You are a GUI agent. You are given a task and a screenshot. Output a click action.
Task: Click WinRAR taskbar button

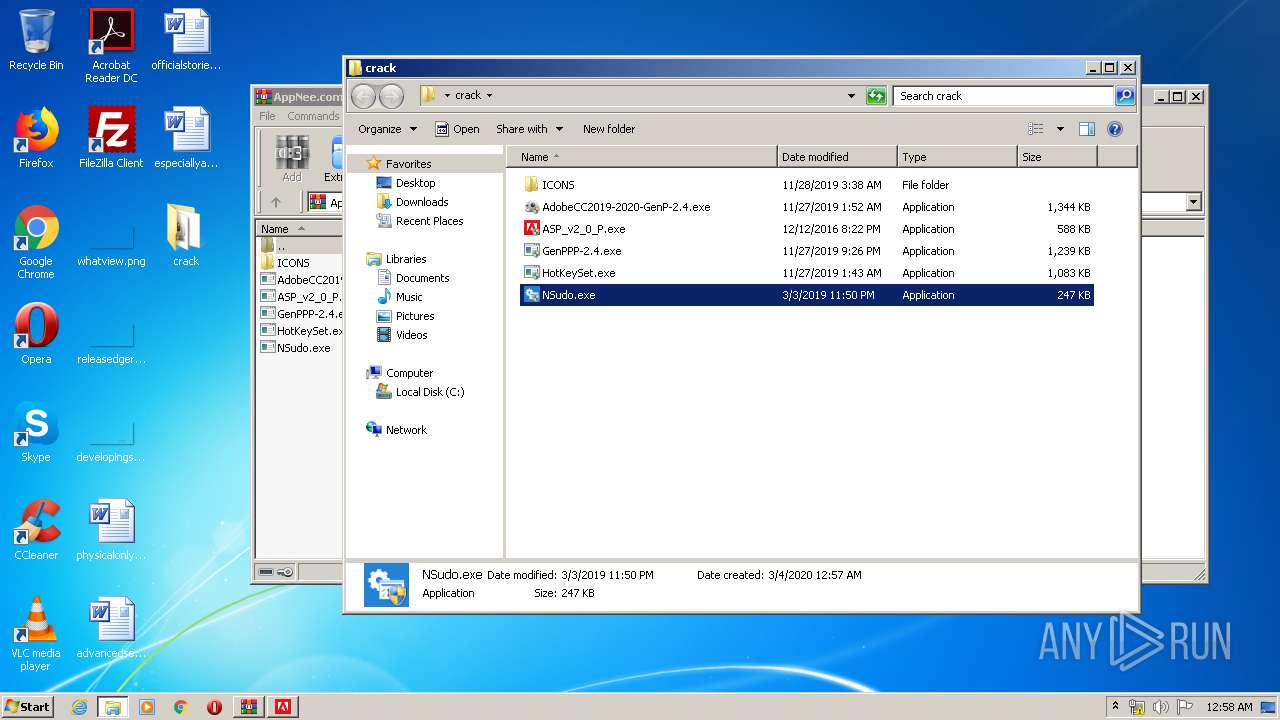tap(249, 707)
